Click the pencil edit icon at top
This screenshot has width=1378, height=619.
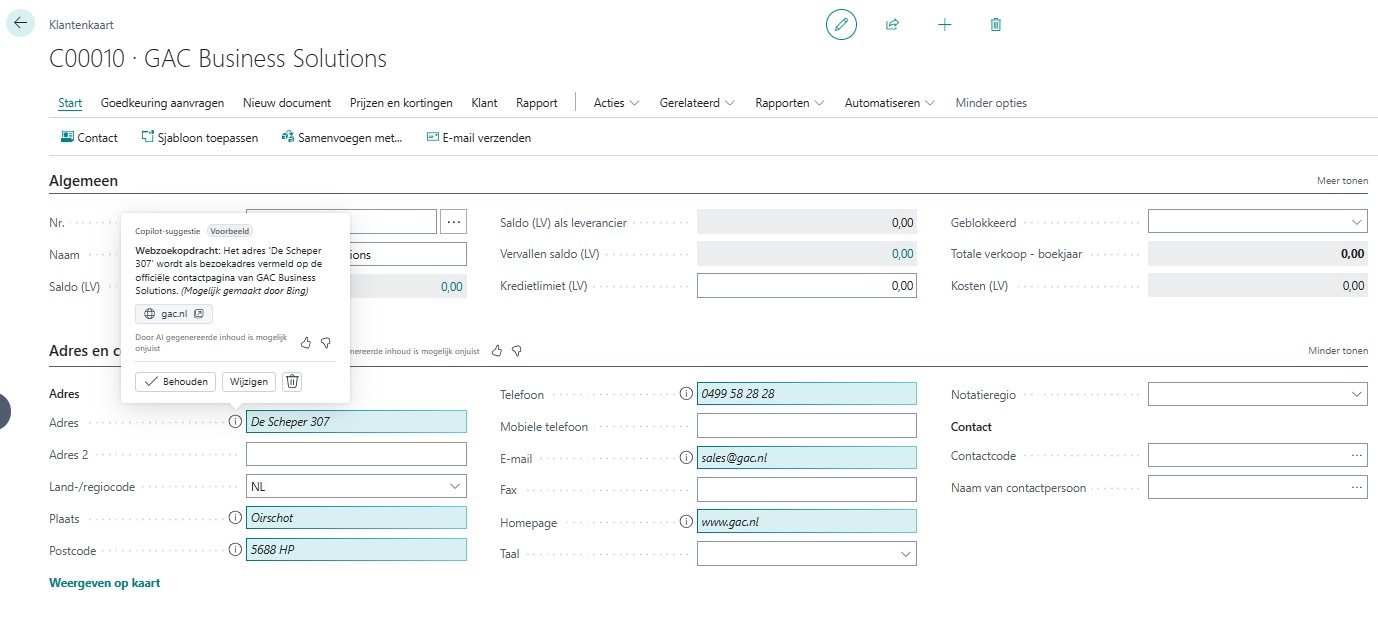841,24
